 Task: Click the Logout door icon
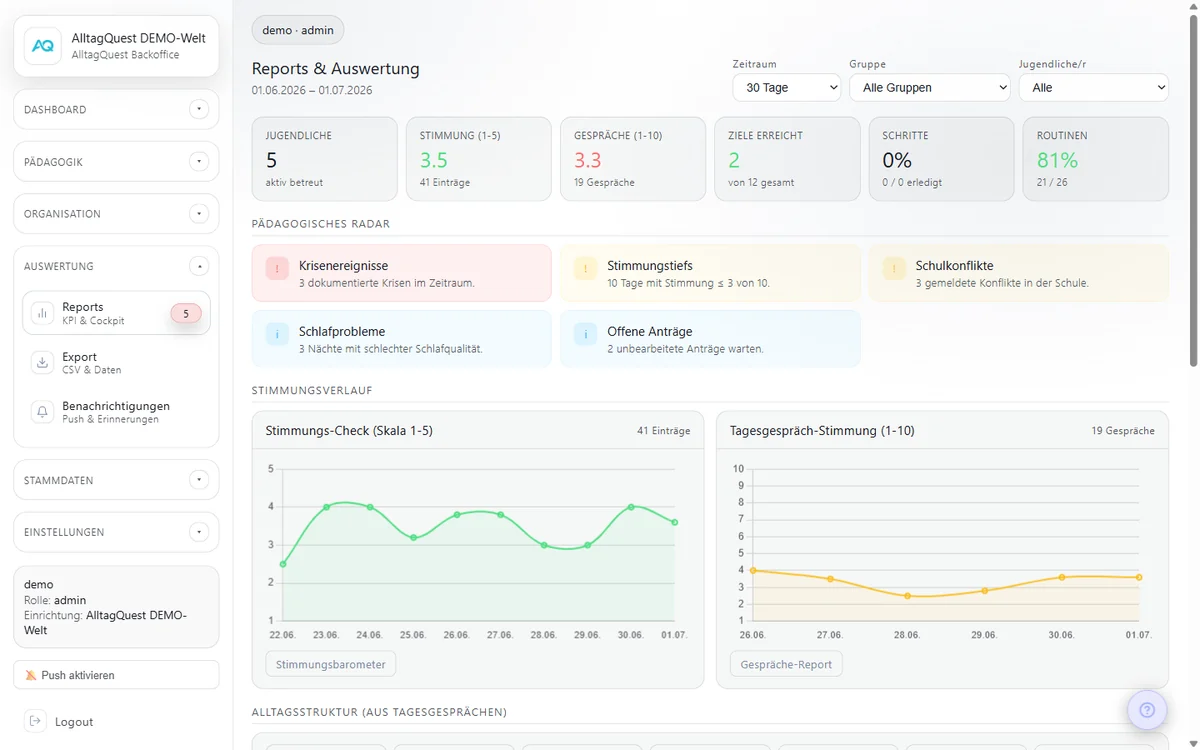point(36,721)
